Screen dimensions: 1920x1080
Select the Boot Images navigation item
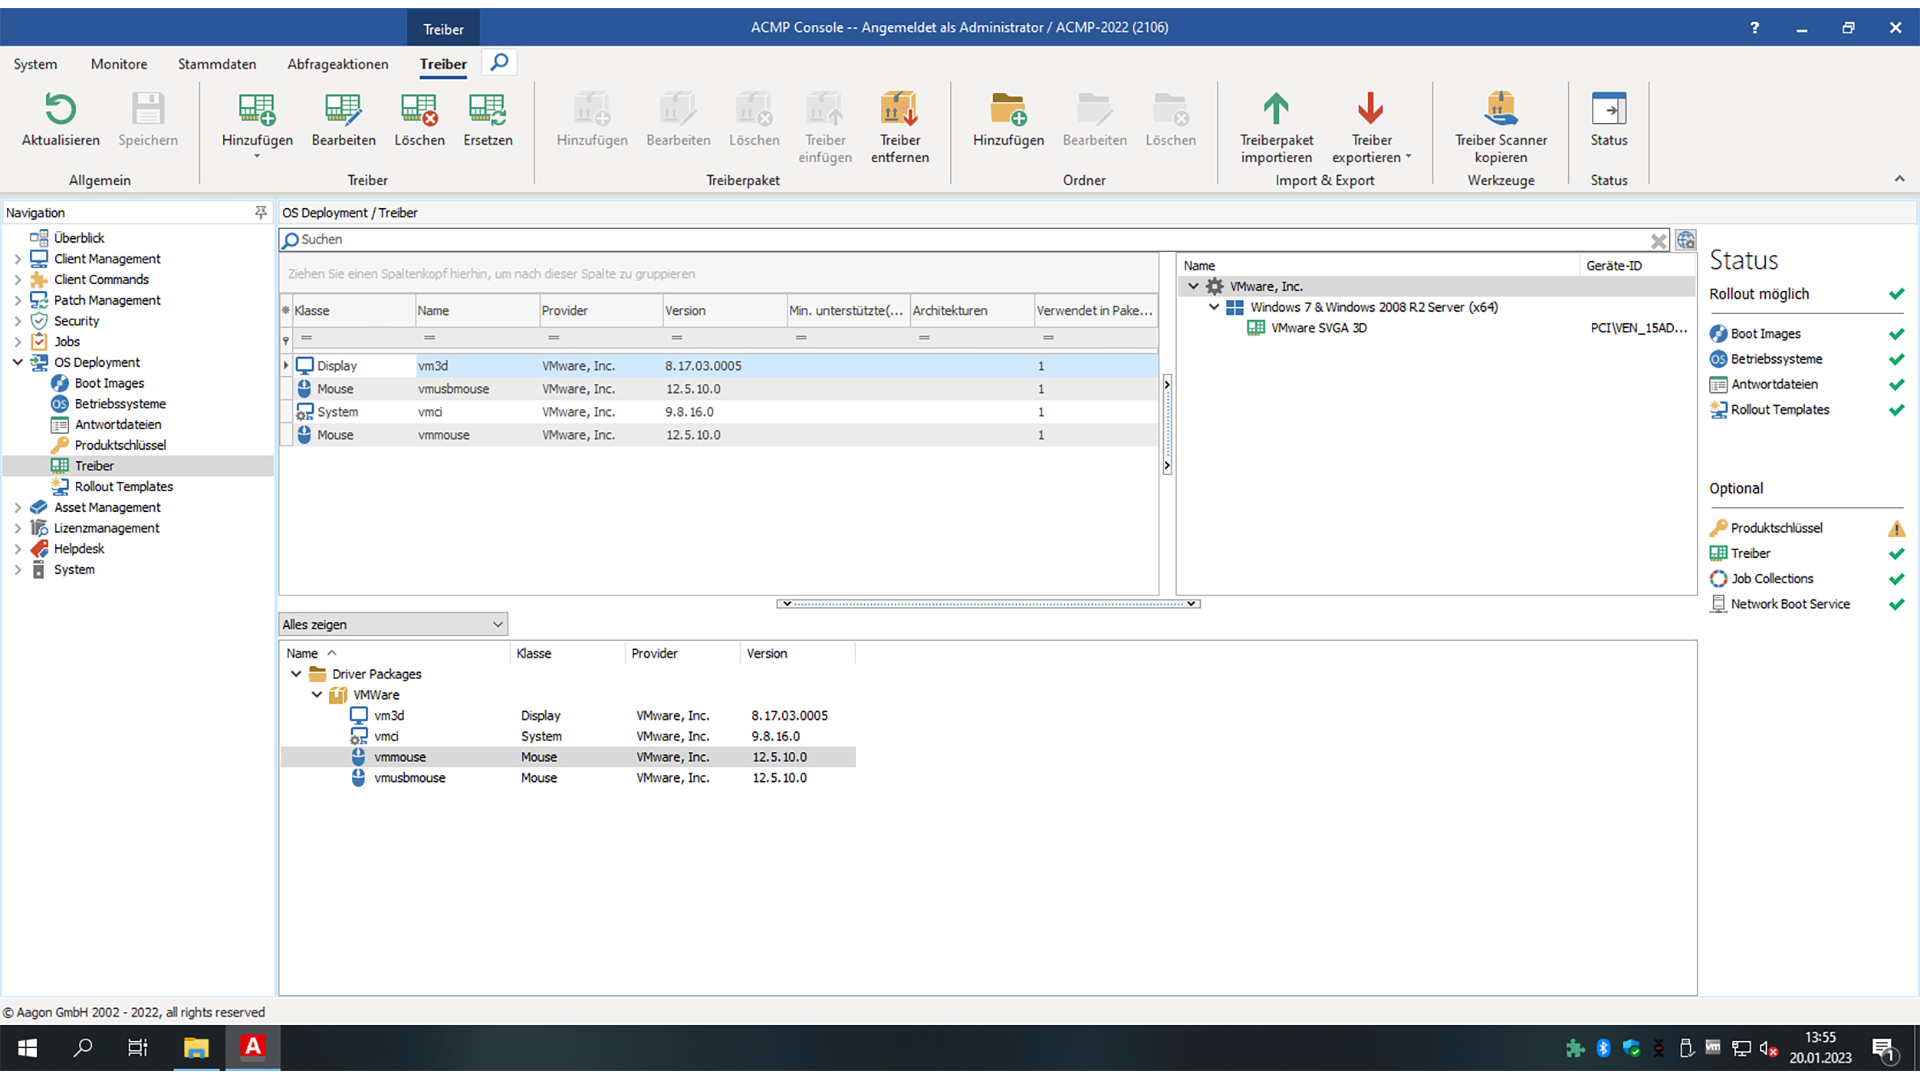coord(109,383)
